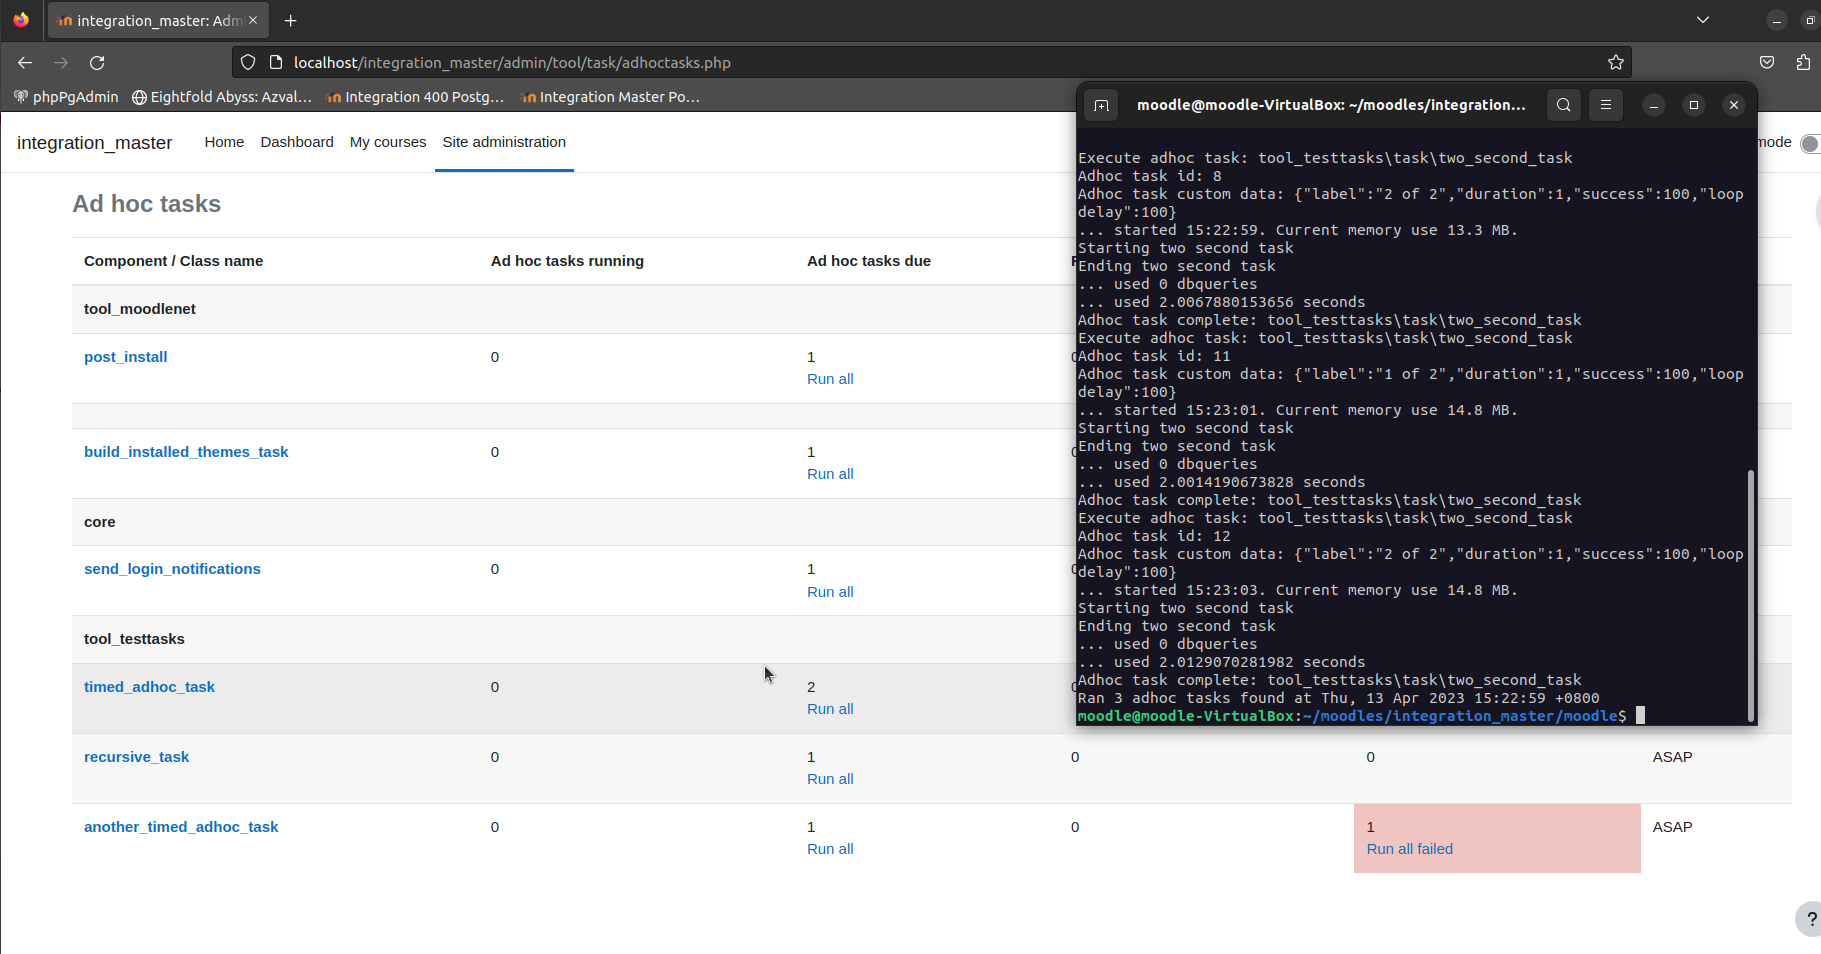
Task: Click the Ad hoc tasks heading
Action: pyautogui.click(x=147, y=204)
